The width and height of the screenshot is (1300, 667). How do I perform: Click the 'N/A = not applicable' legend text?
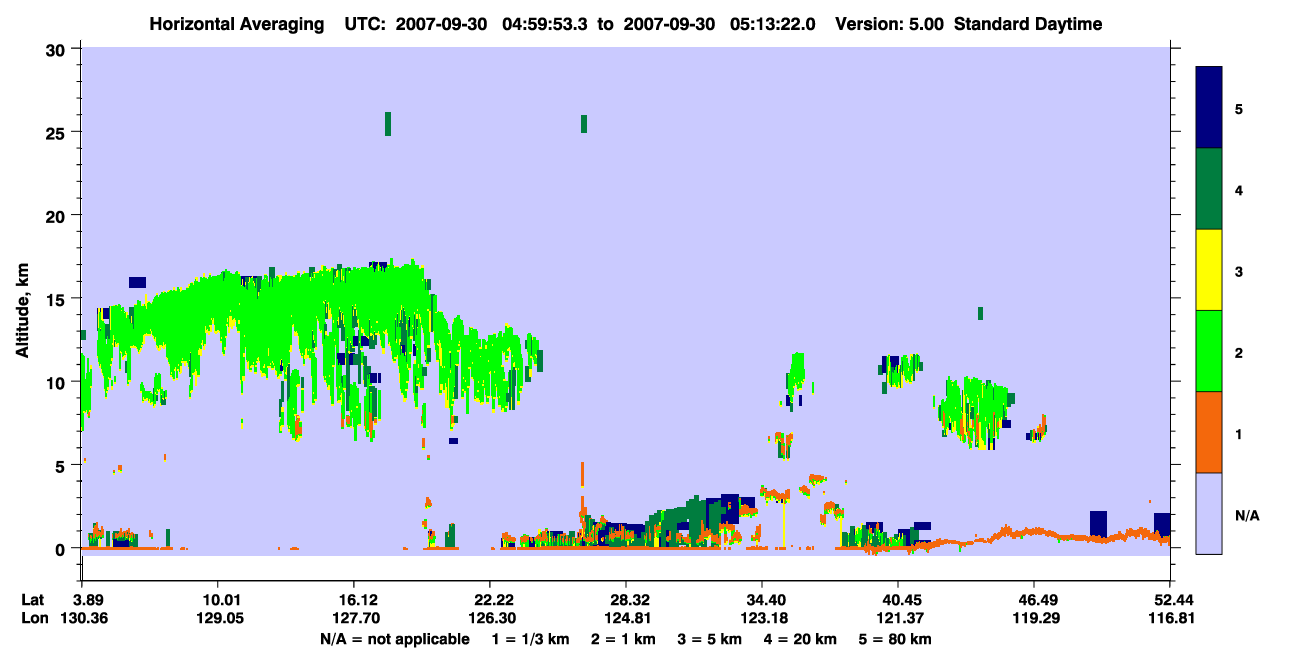click(395, 639)
